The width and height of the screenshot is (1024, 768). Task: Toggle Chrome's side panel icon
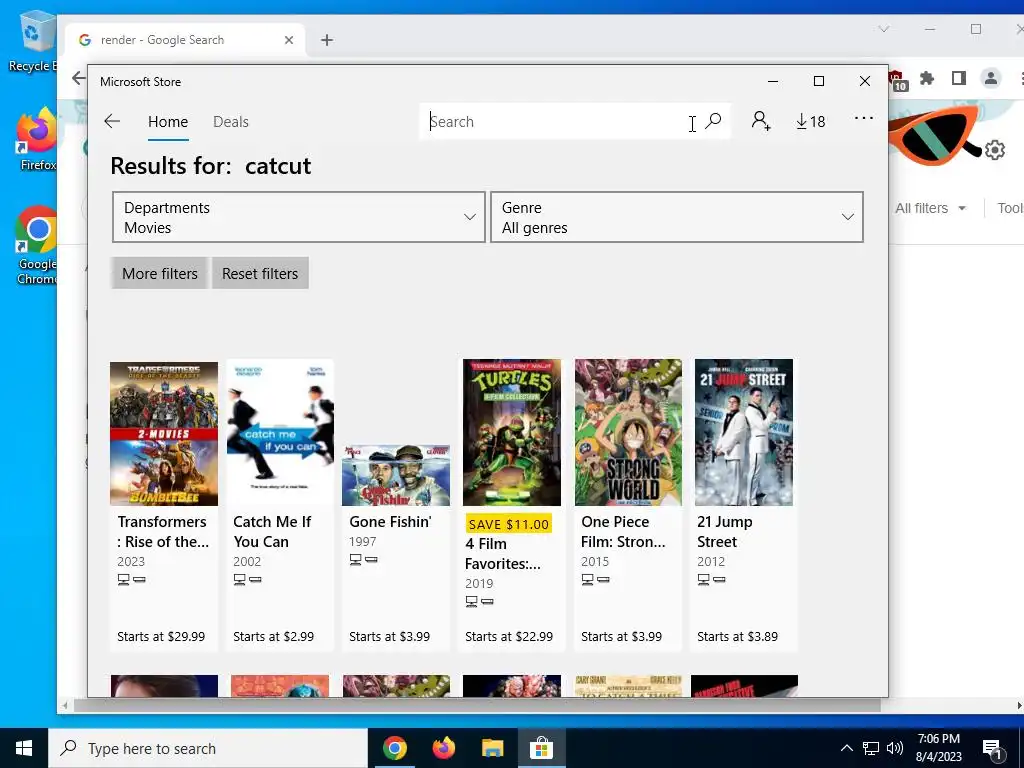pos(959,78)
